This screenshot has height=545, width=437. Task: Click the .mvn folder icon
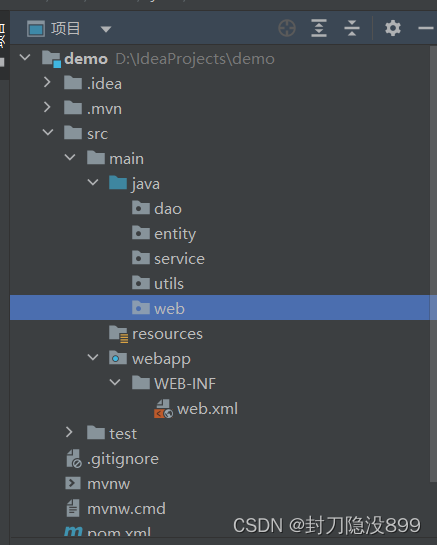tap(73, 108)
